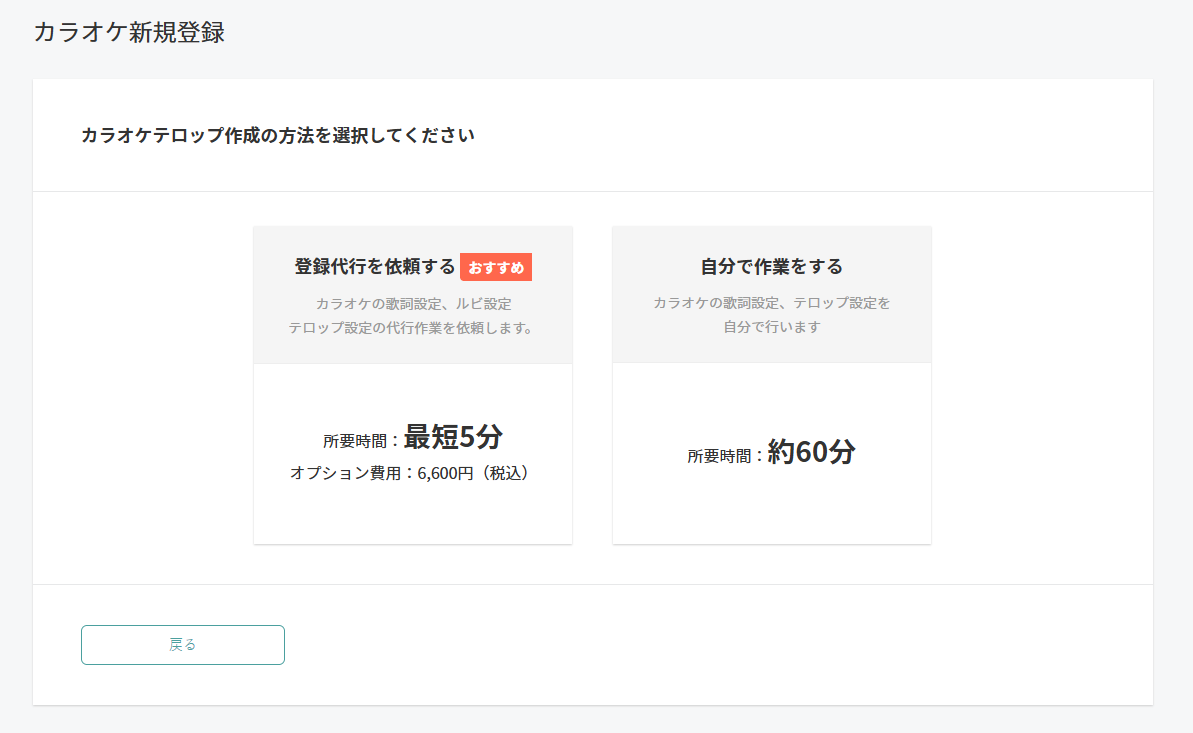Click the 登録代行を依頼する card title
The height and width of the screenshot is (733, 1193).
tap(375, 266)
